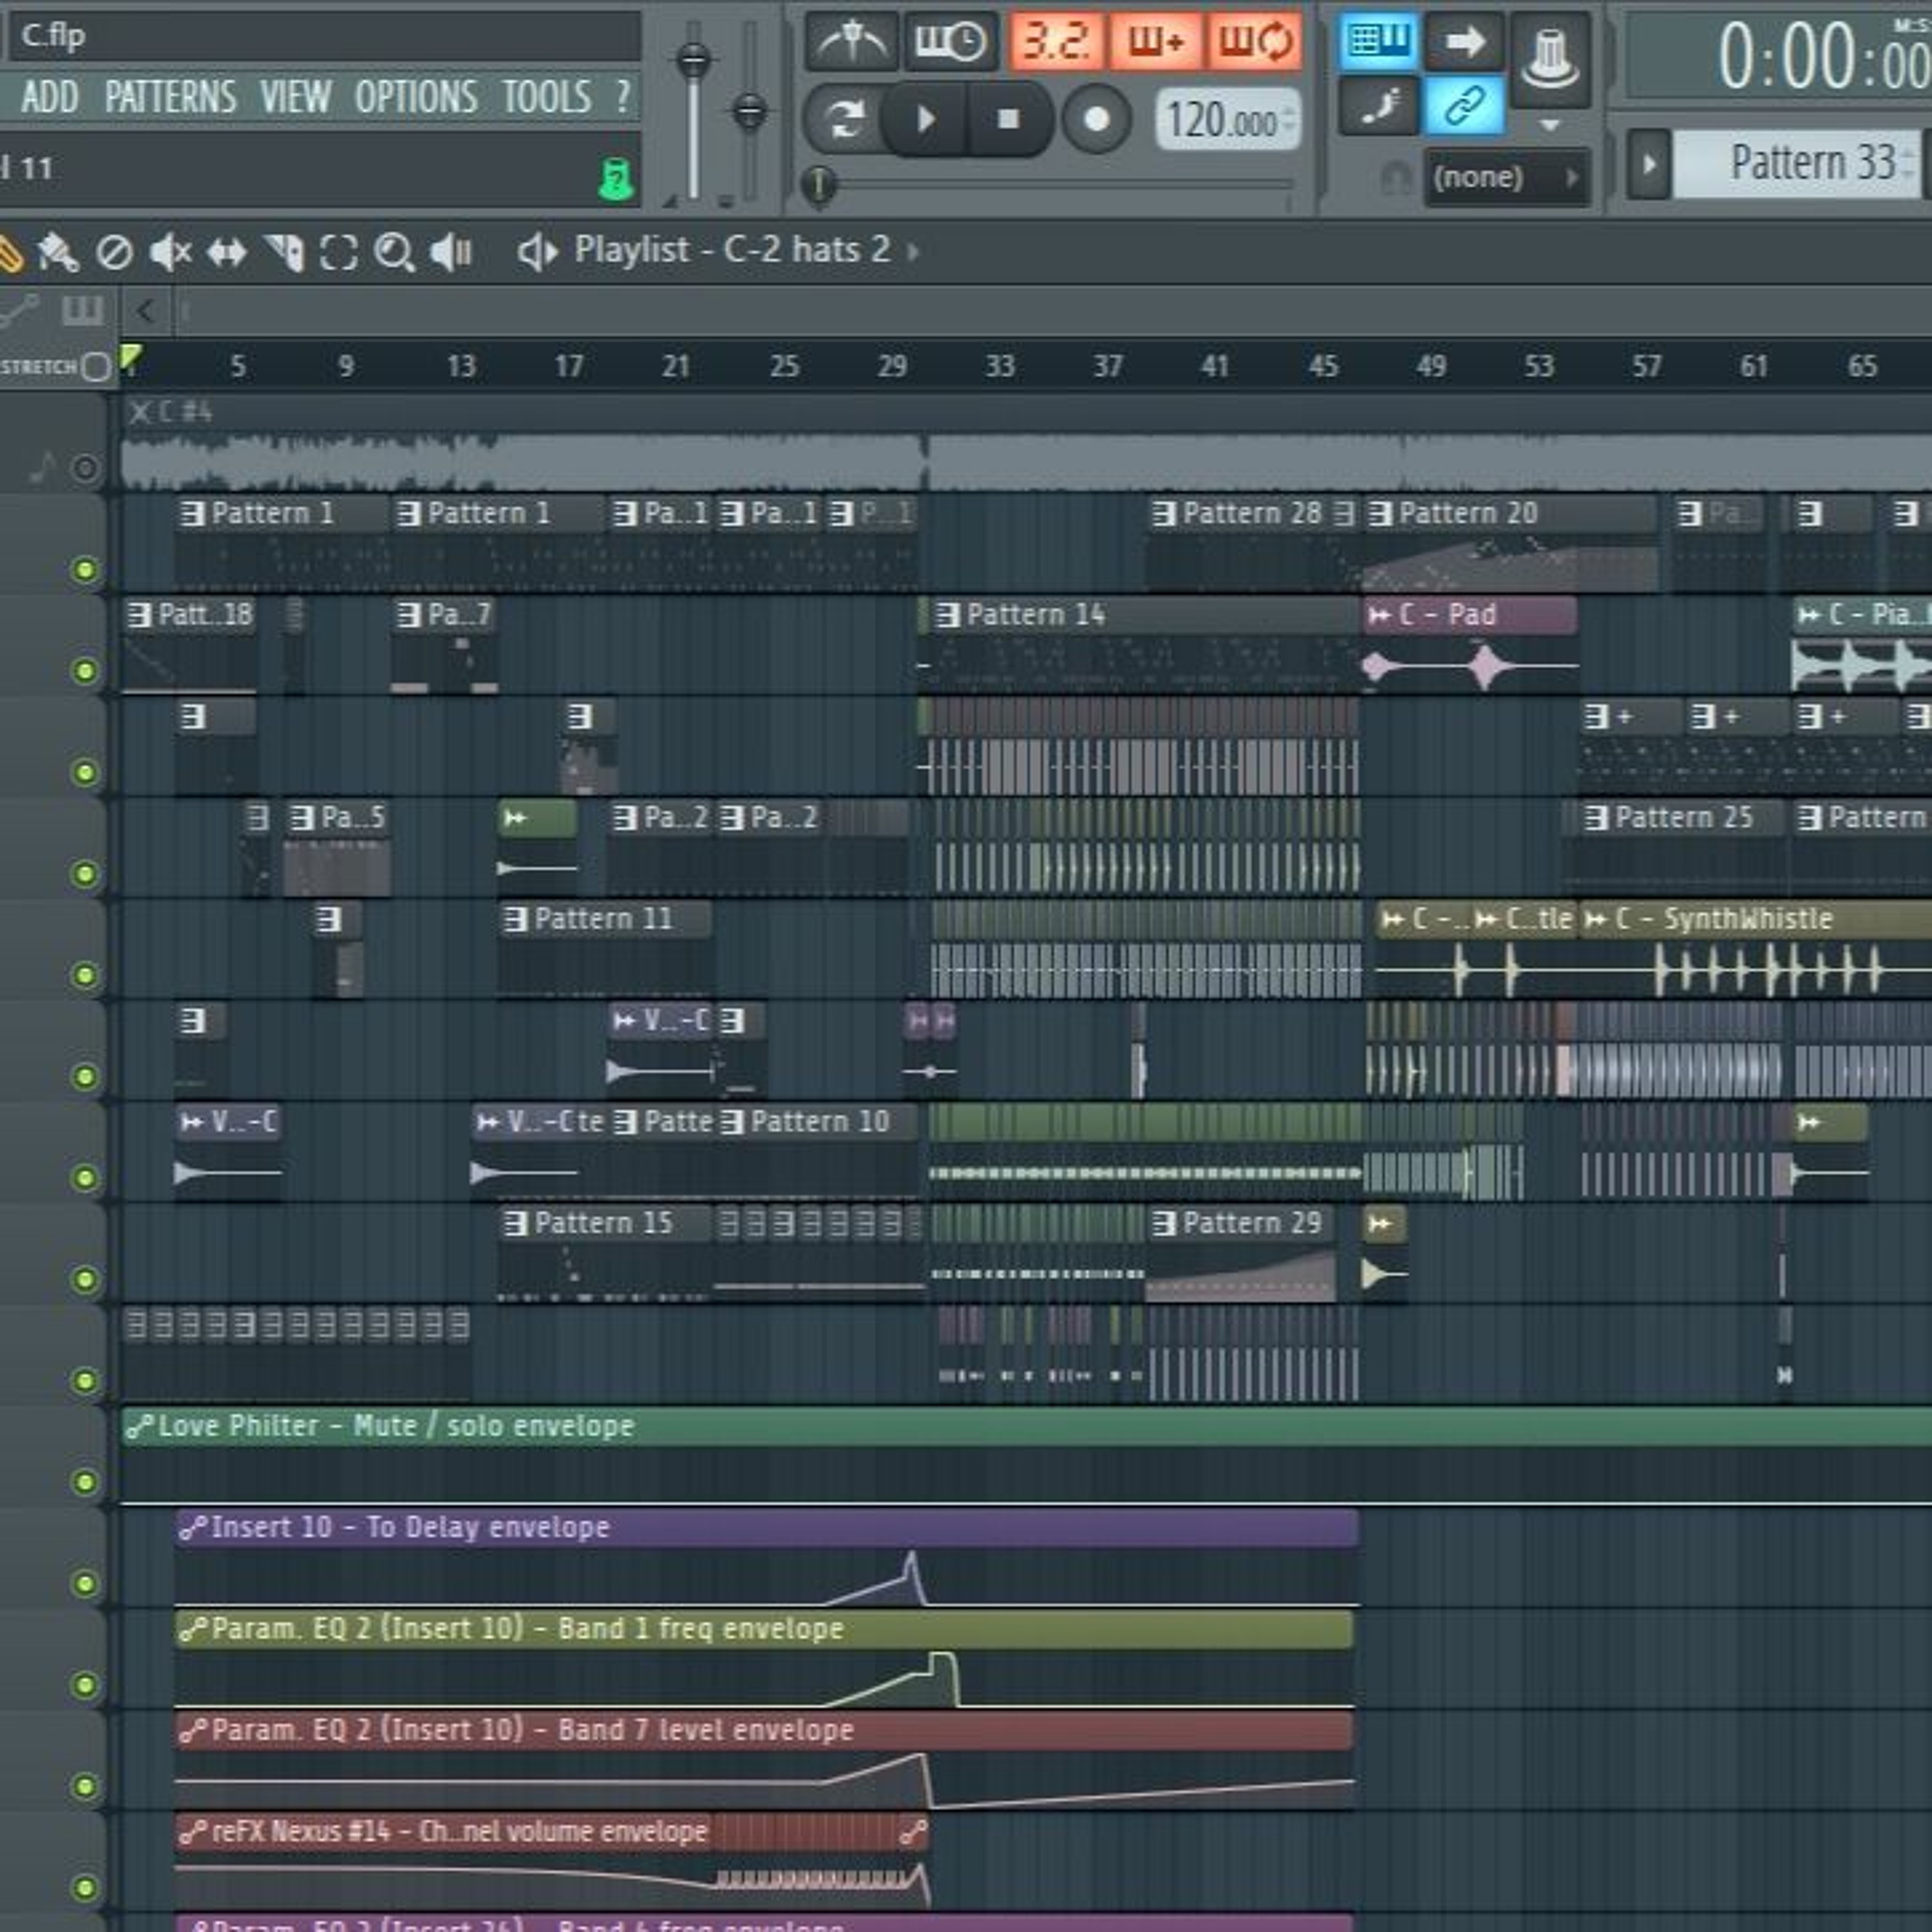Select the Playback speaker tool

coord(451,252)
